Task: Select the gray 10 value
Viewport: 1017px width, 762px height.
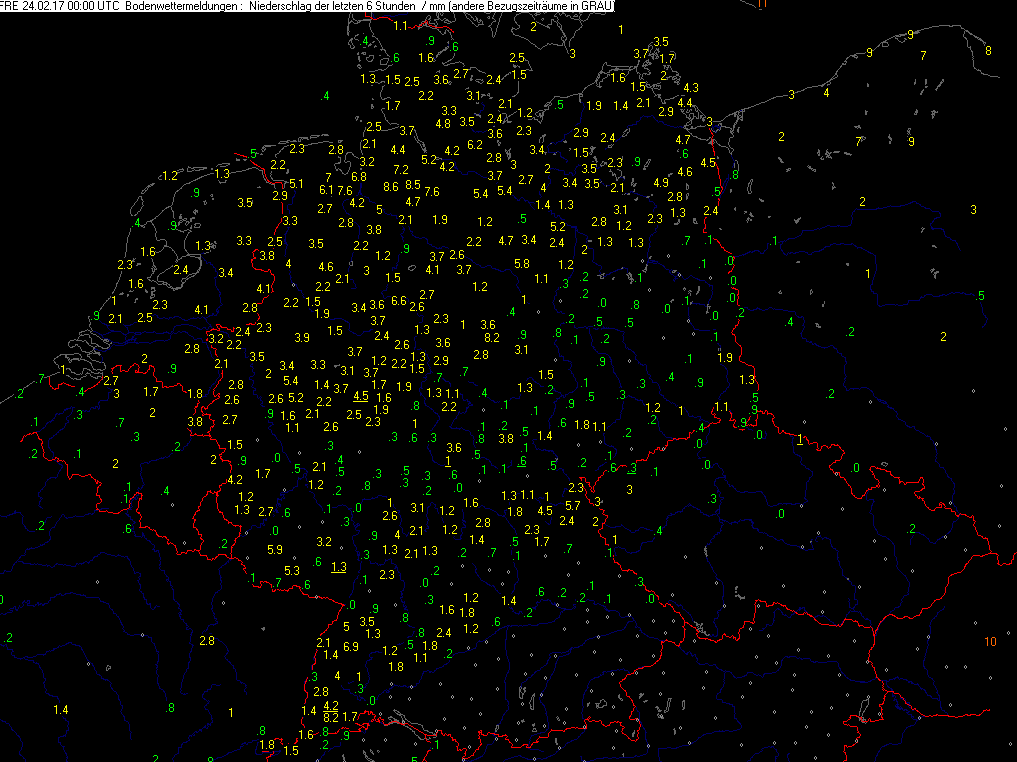Action: click(x=990, y=641)
